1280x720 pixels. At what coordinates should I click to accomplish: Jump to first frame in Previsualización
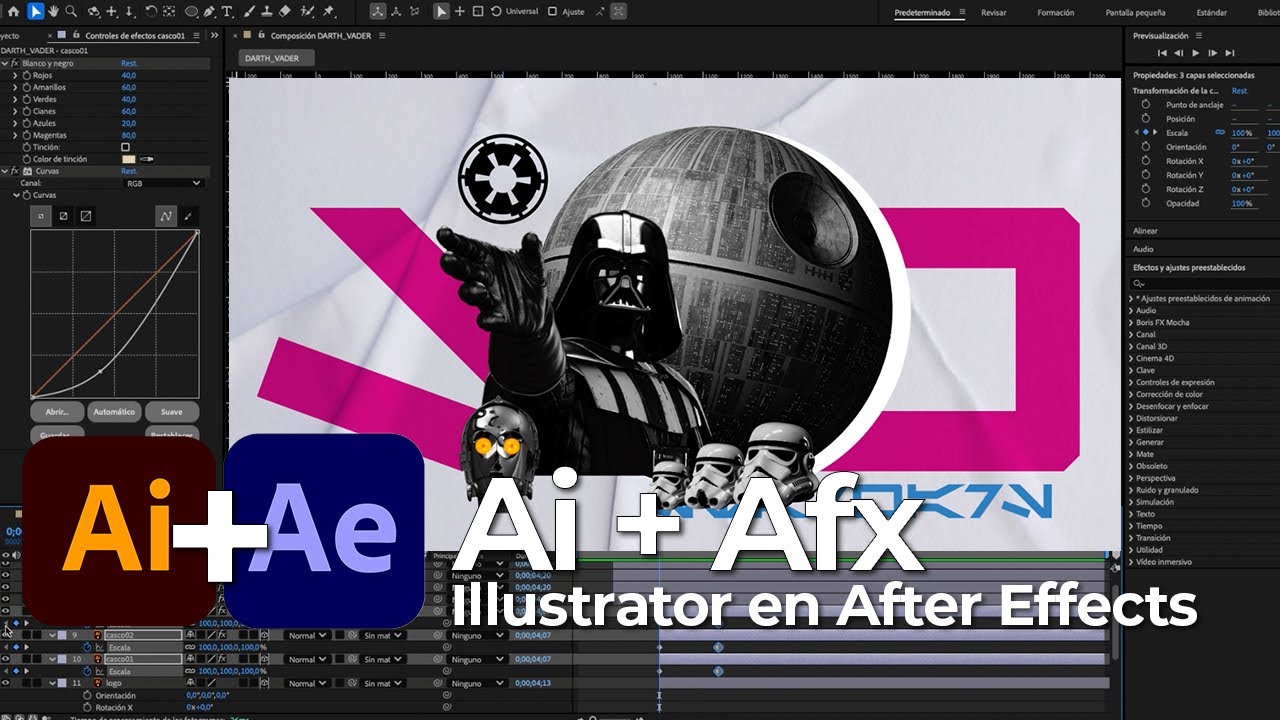point(1162,52)
